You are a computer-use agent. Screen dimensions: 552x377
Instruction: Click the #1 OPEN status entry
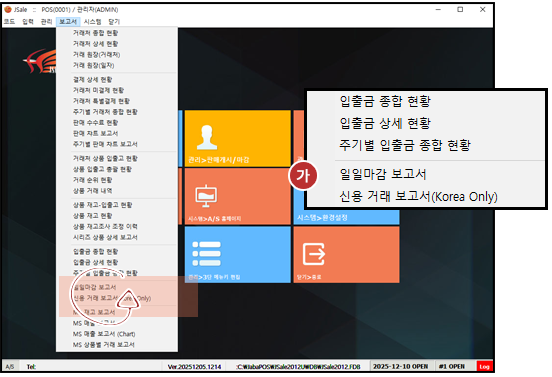point(452,366)
